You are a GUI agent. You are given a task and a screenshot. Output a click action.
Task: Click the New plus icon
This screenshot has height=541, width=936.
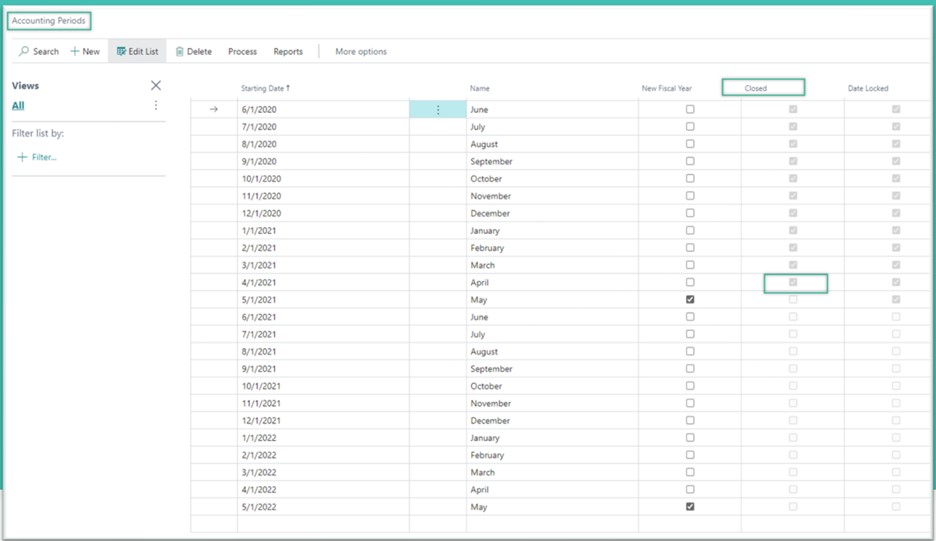[x=75, y=51]
